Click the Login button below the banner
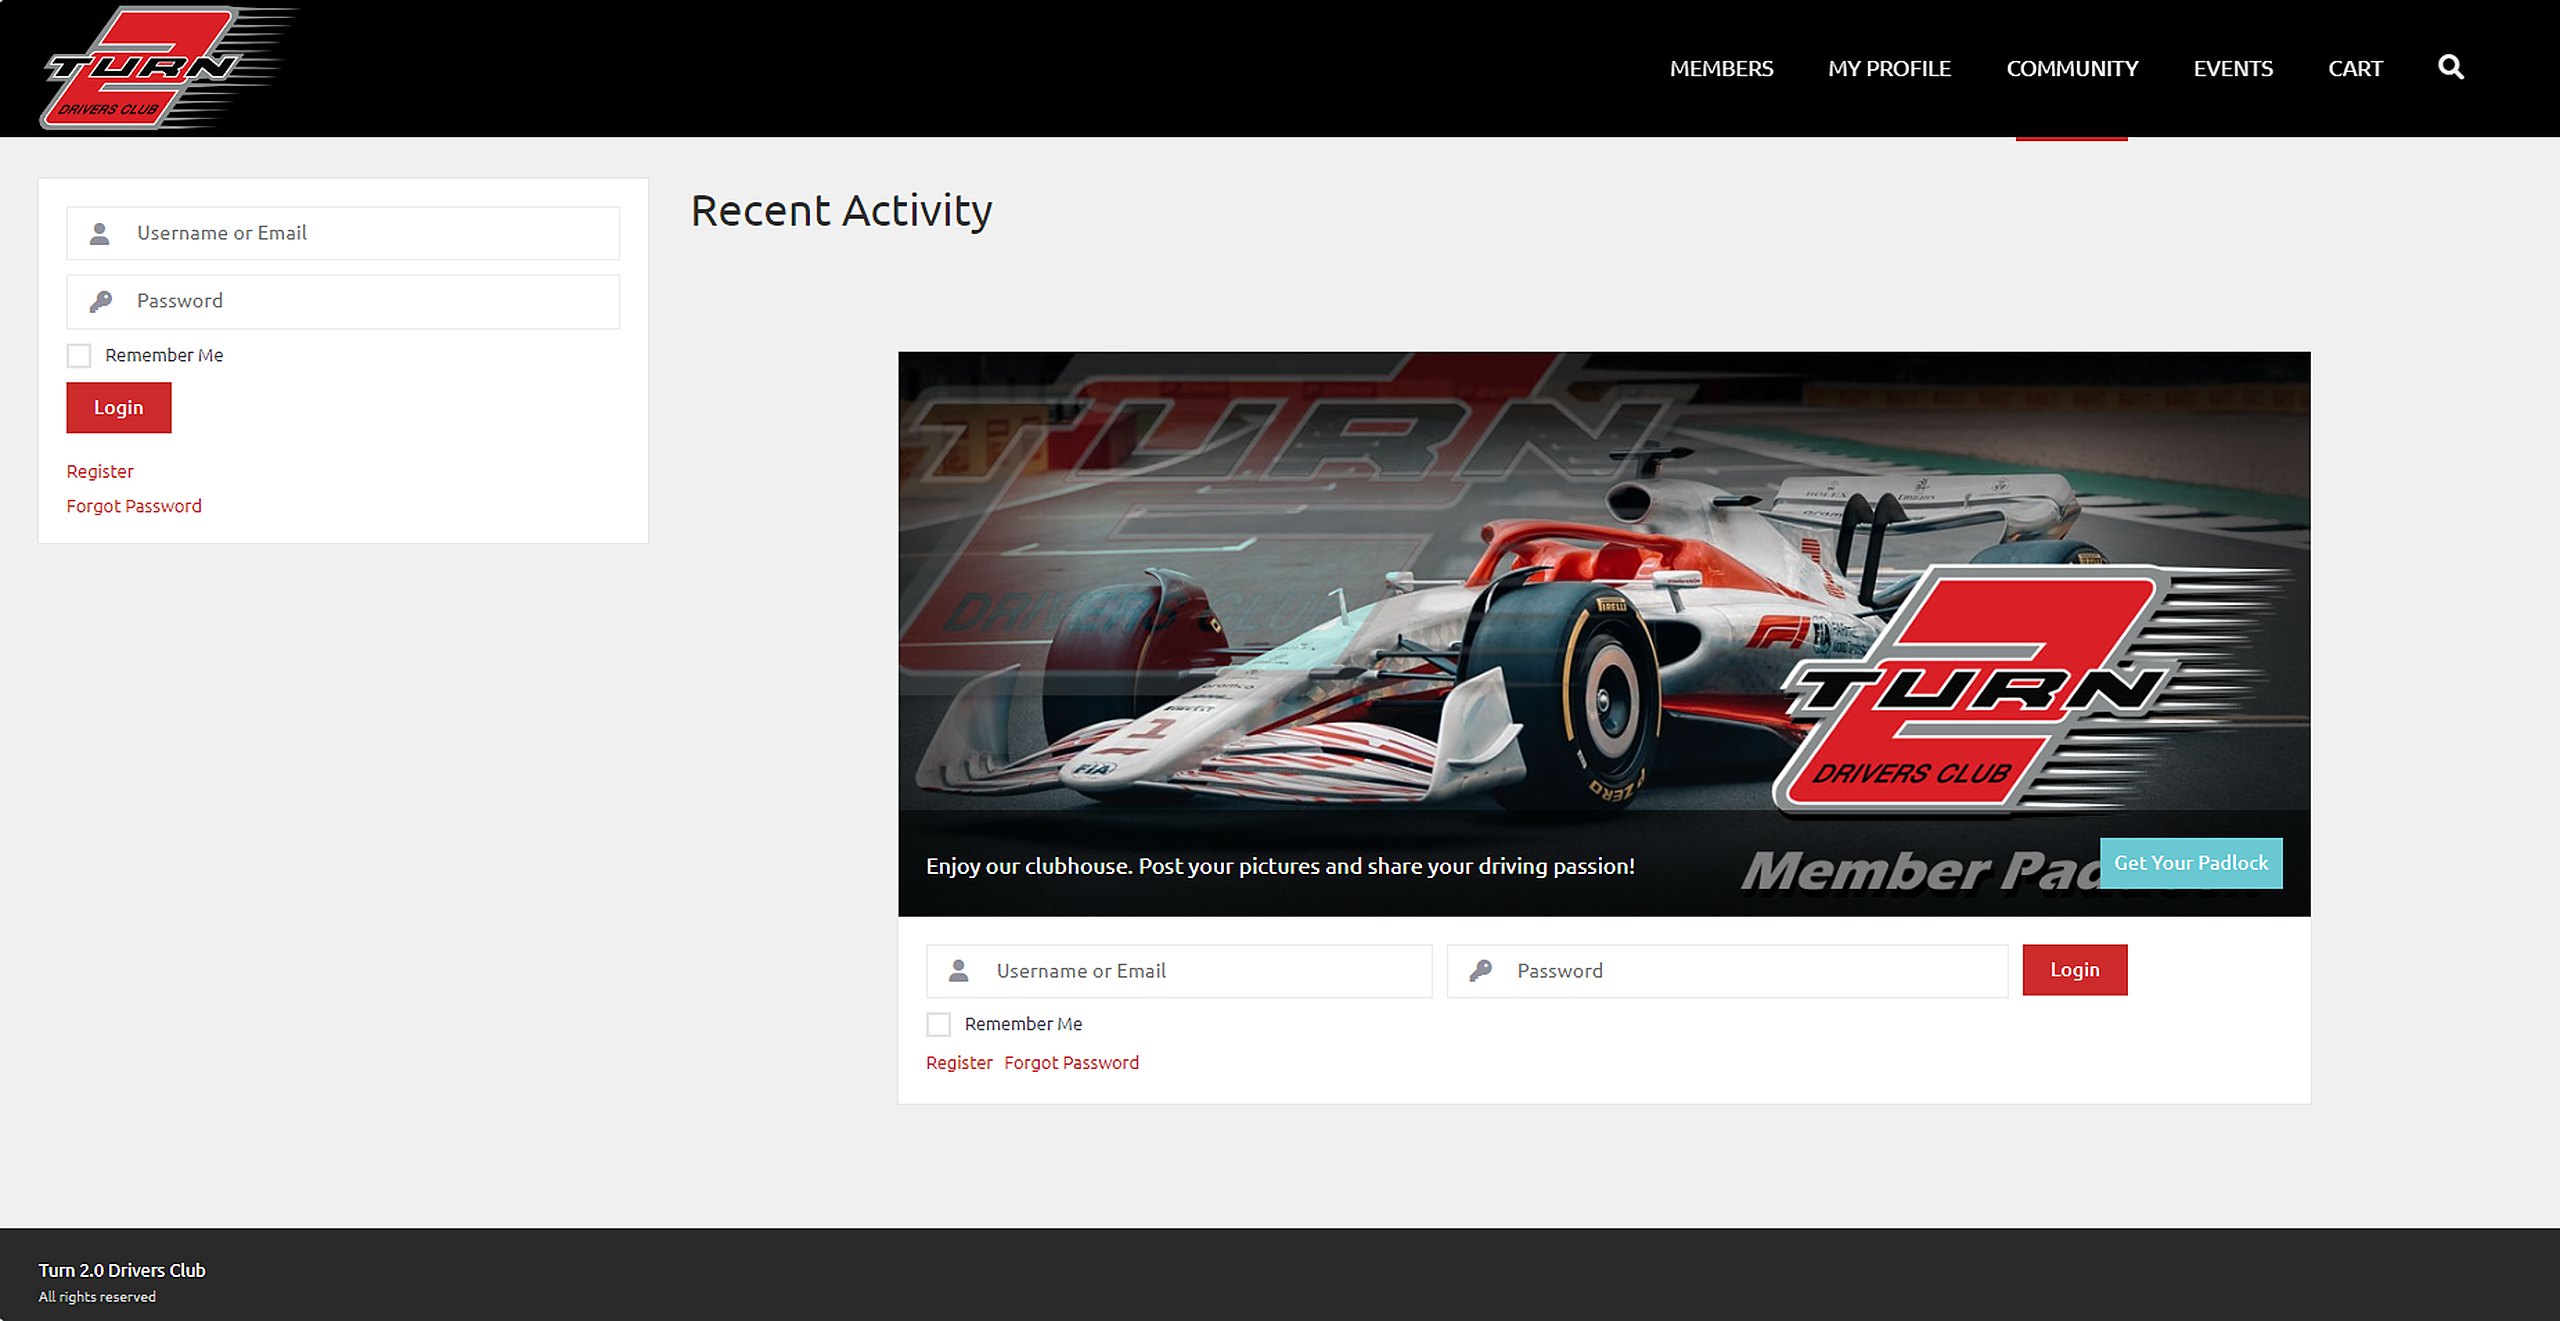Screen dimensions: 2560x1321 [x=2075, y=970]
